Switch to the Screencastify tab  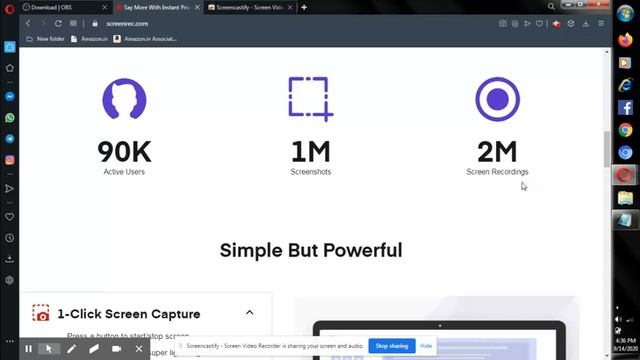(251, 7)
